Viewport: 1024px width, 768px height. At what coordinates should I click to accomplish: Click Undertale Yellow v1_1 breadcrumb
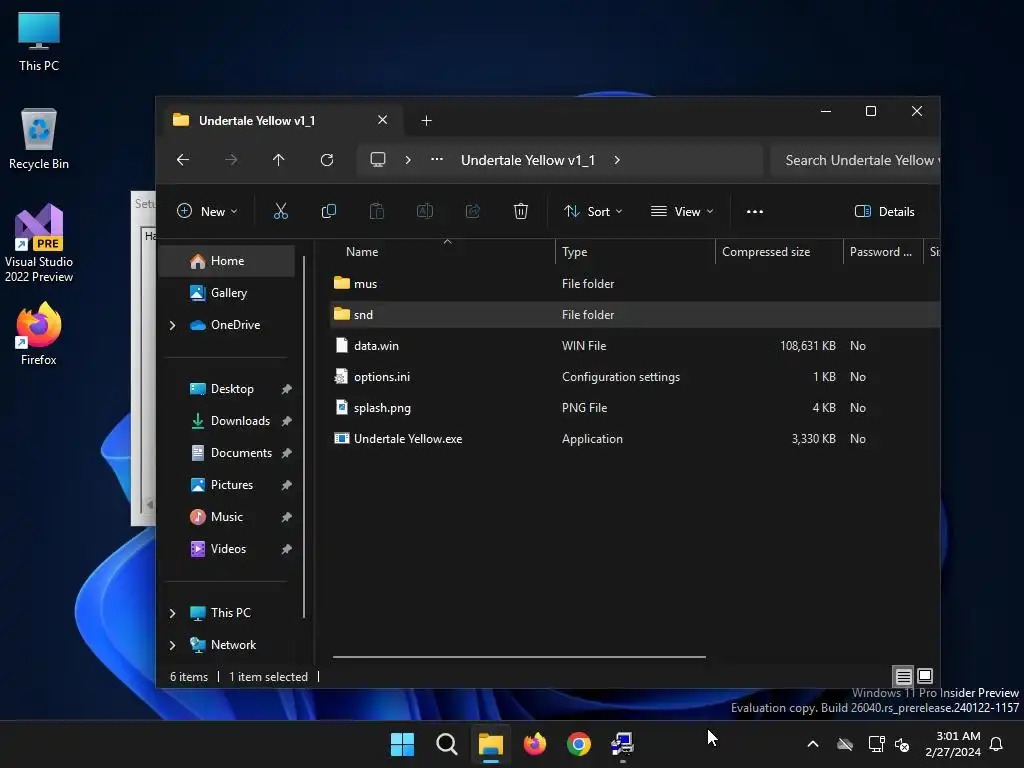(528, 160)
